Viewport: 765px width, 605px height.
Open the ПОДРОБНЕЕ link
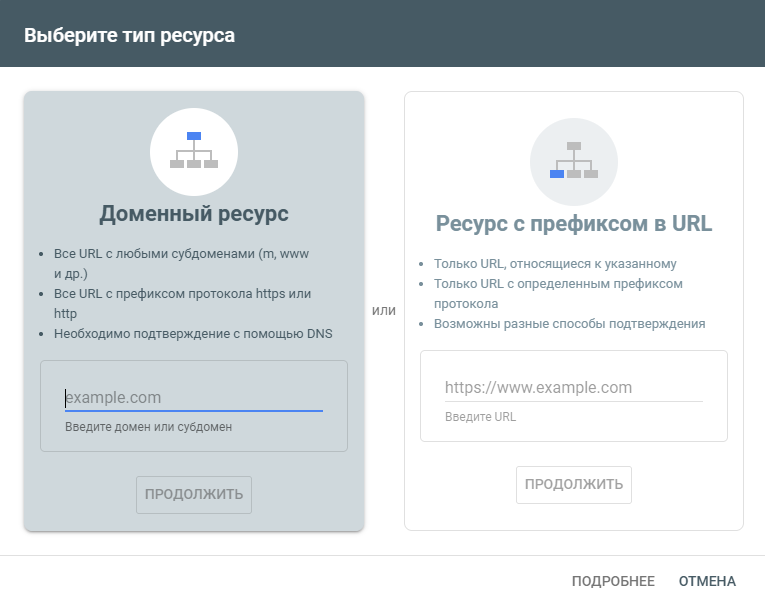[613, 581]
